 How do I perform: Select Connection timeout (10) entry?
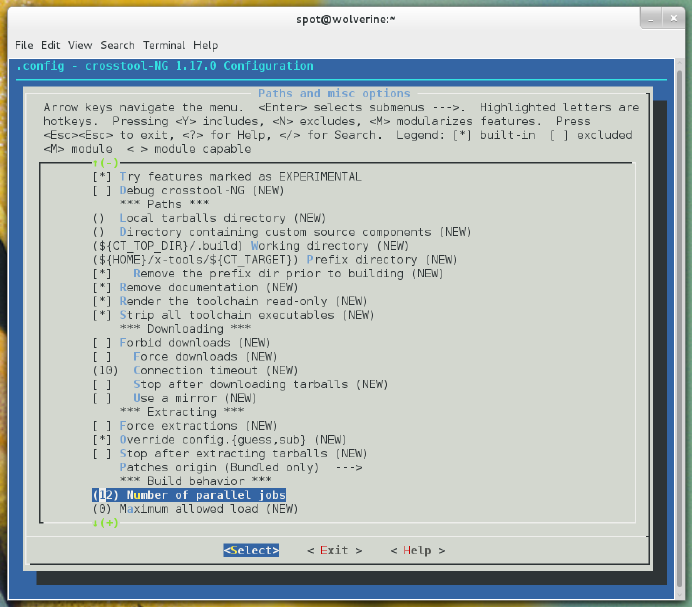pos(196,370)
